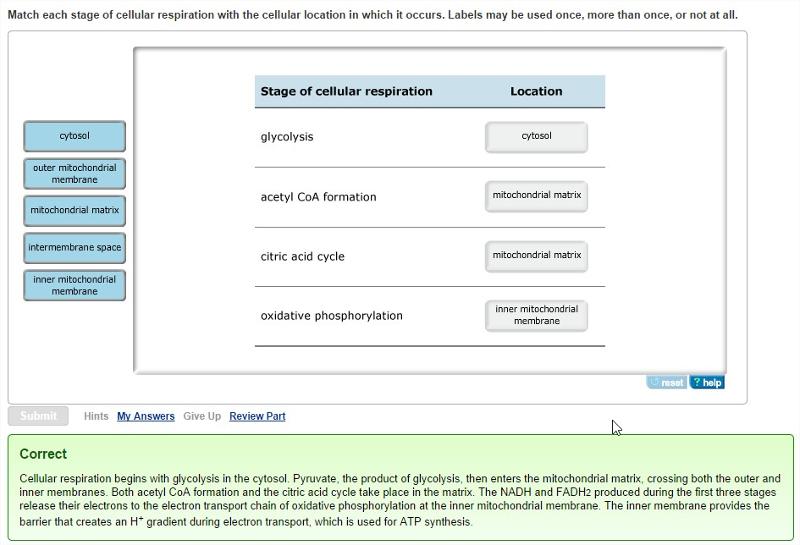Click the answer placed for citric acid cycle
This screenshot has height=545, width=800.
536,256
